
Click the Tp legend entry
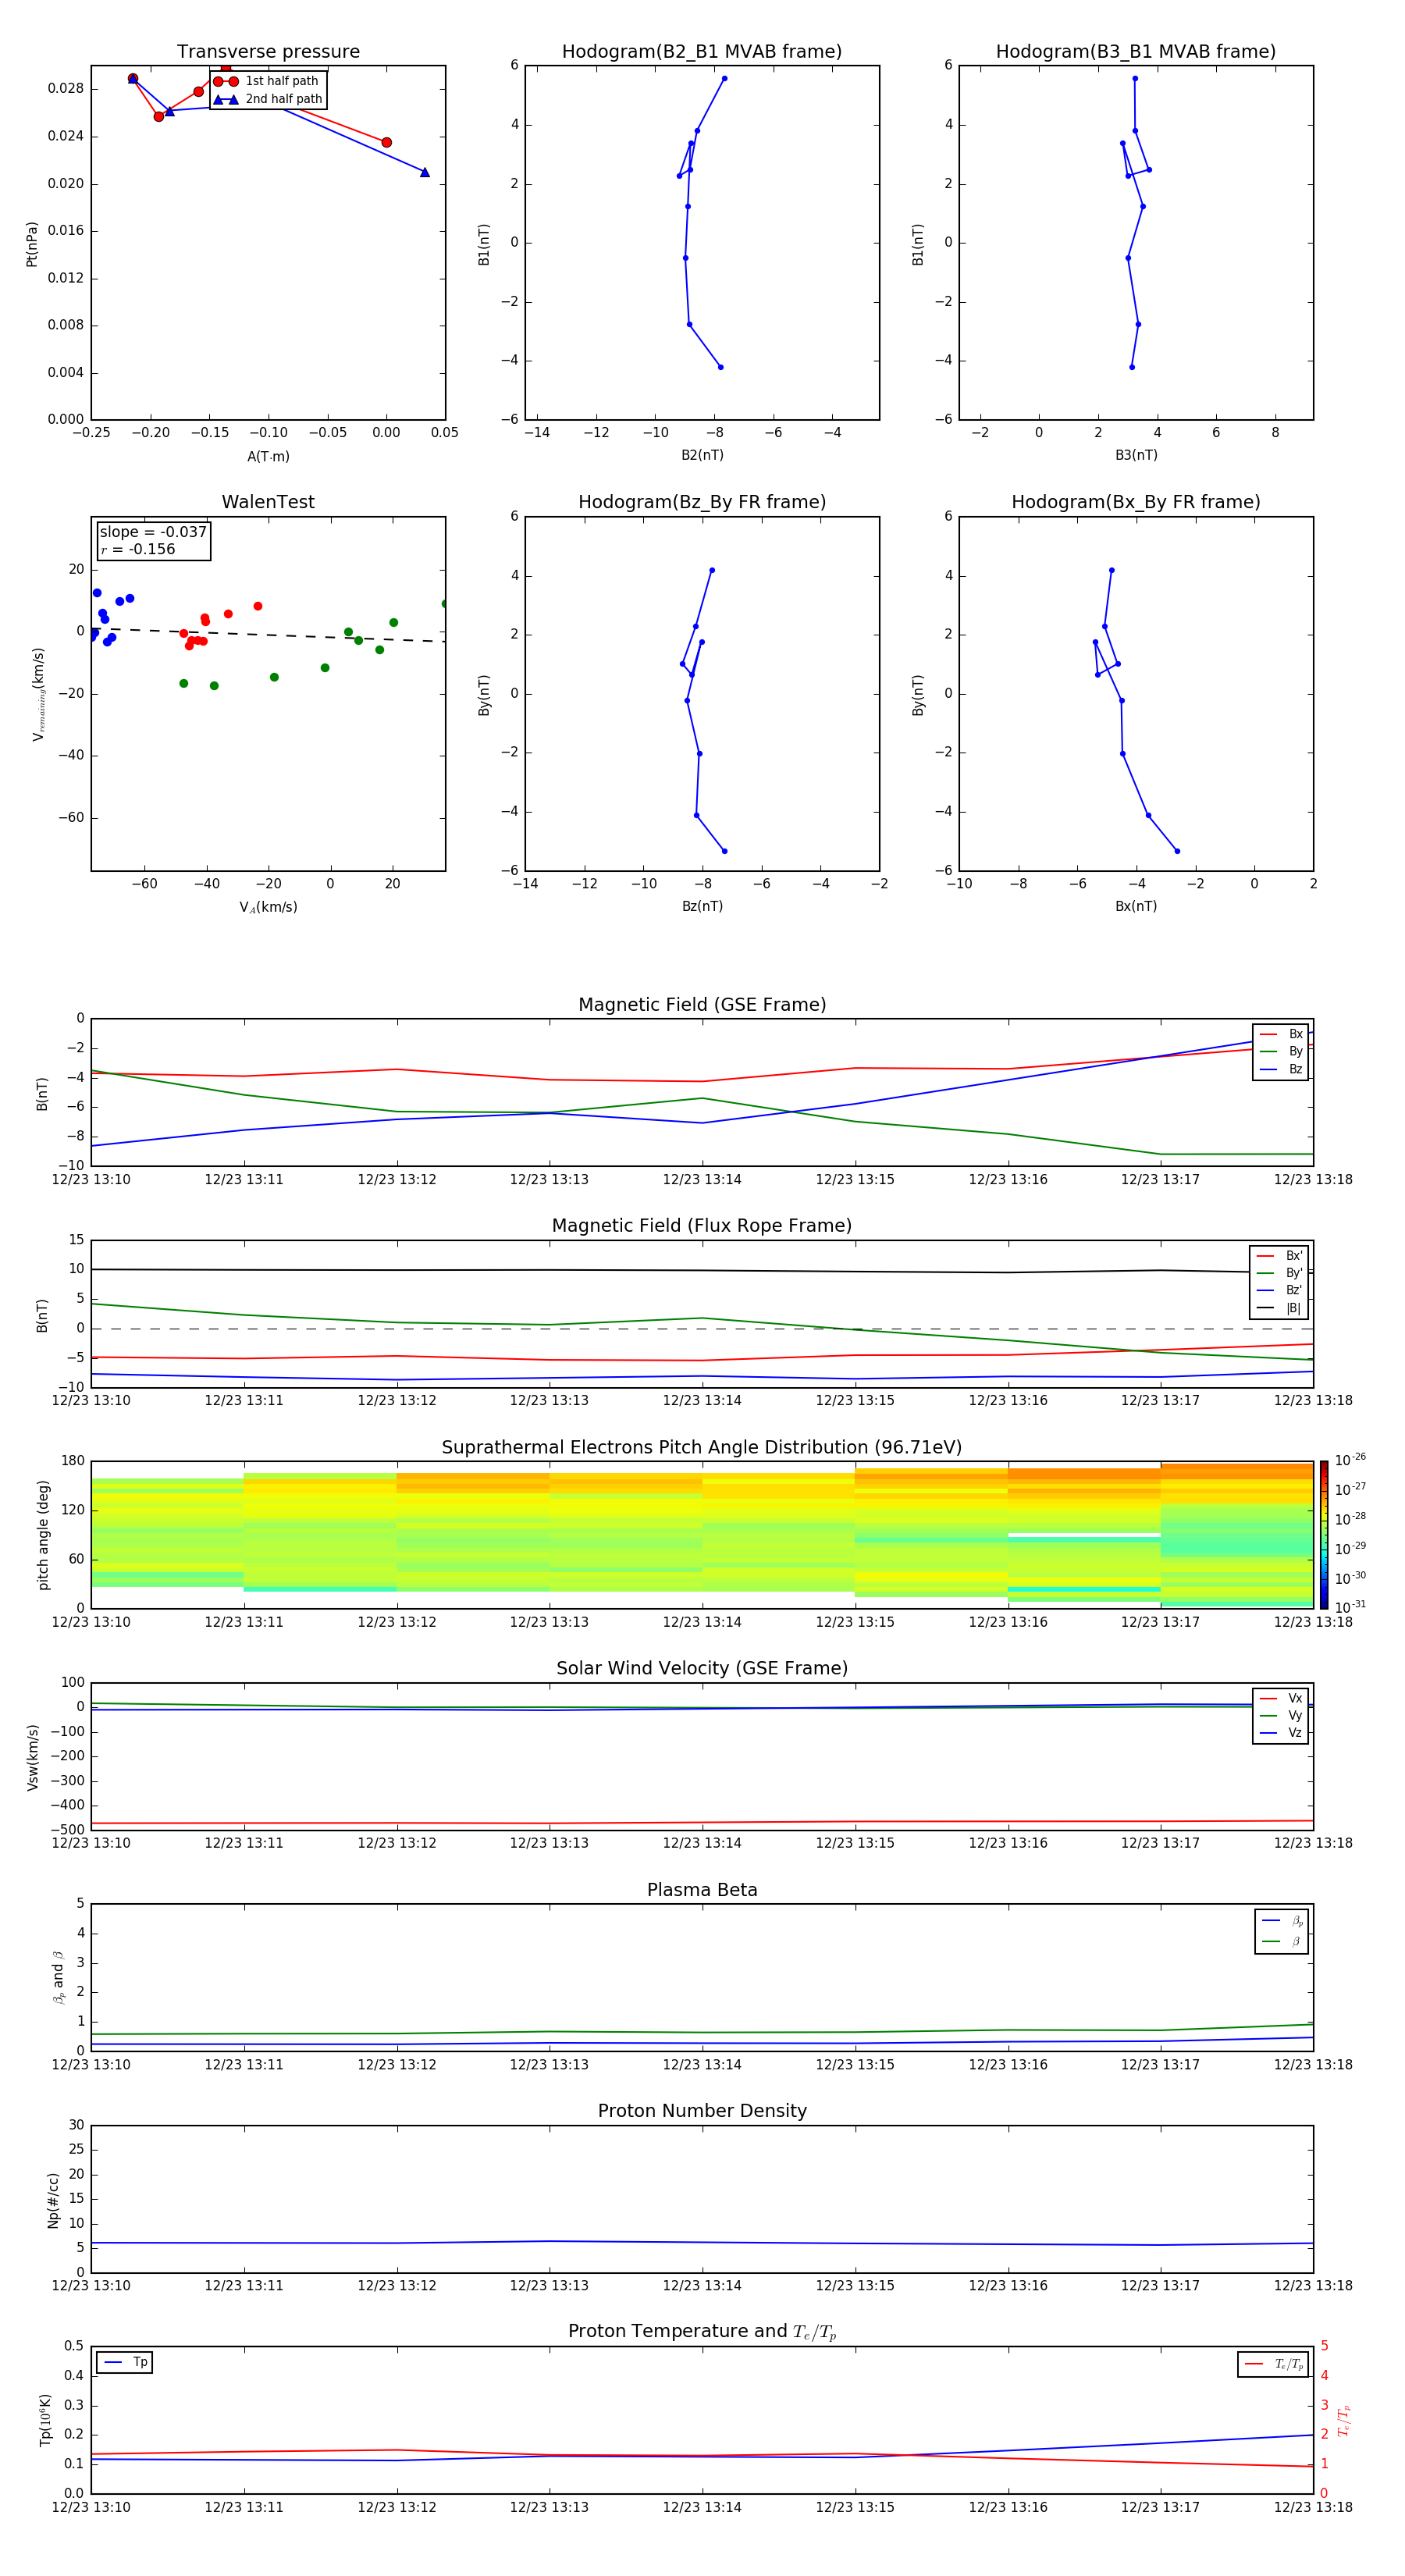pos(126,2362)
